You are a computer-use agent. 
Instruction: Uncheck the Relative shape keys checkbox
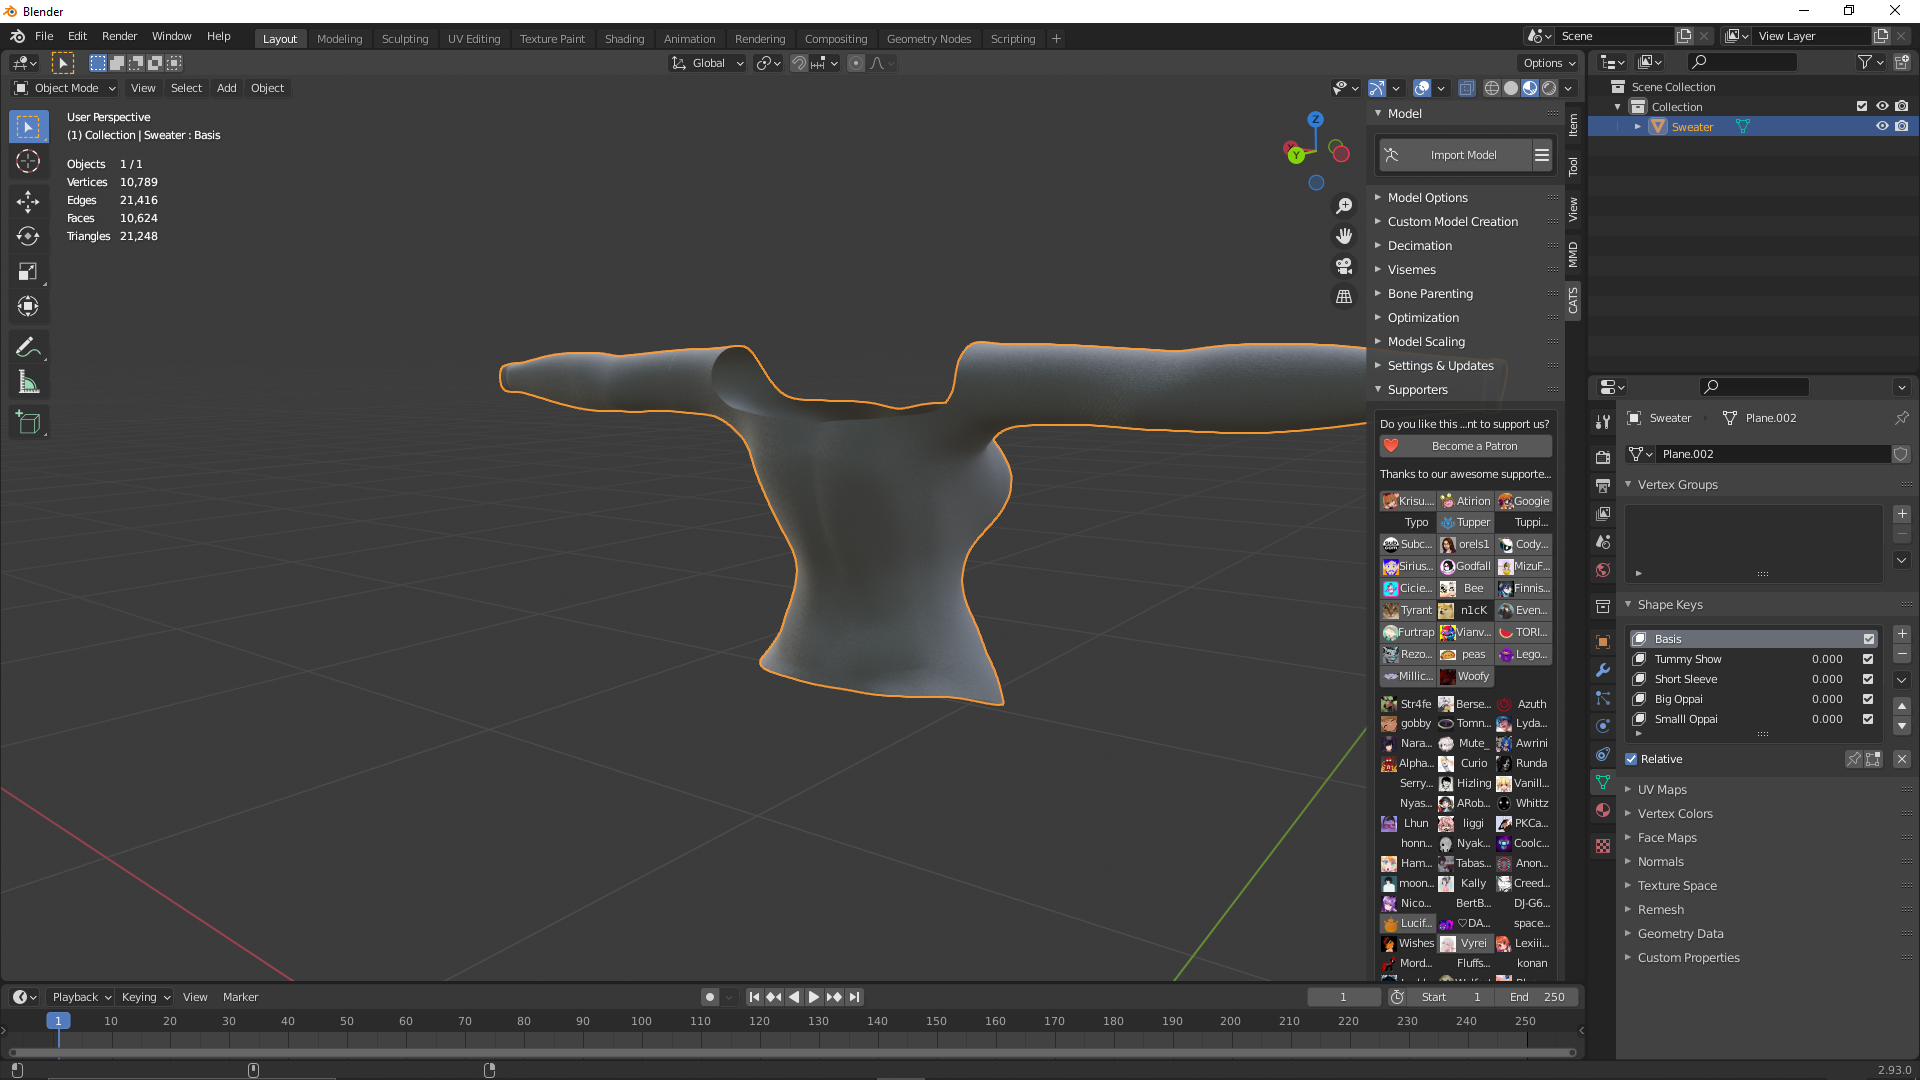tap(1631, 759)
